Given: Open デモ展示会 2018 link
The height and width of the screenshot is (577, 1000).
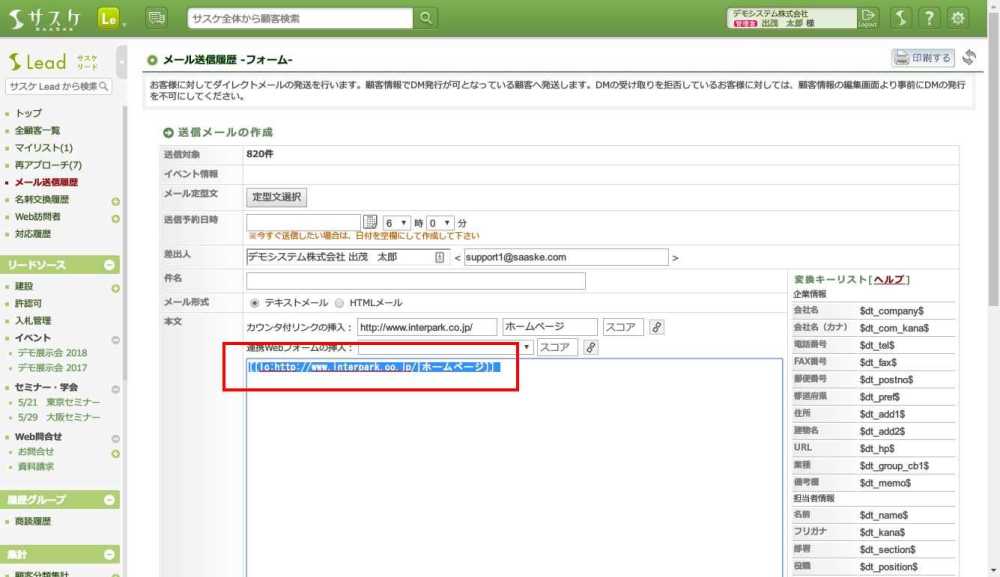Looking at the screenshot, I should pyautogui.click(x=52, y=353).
